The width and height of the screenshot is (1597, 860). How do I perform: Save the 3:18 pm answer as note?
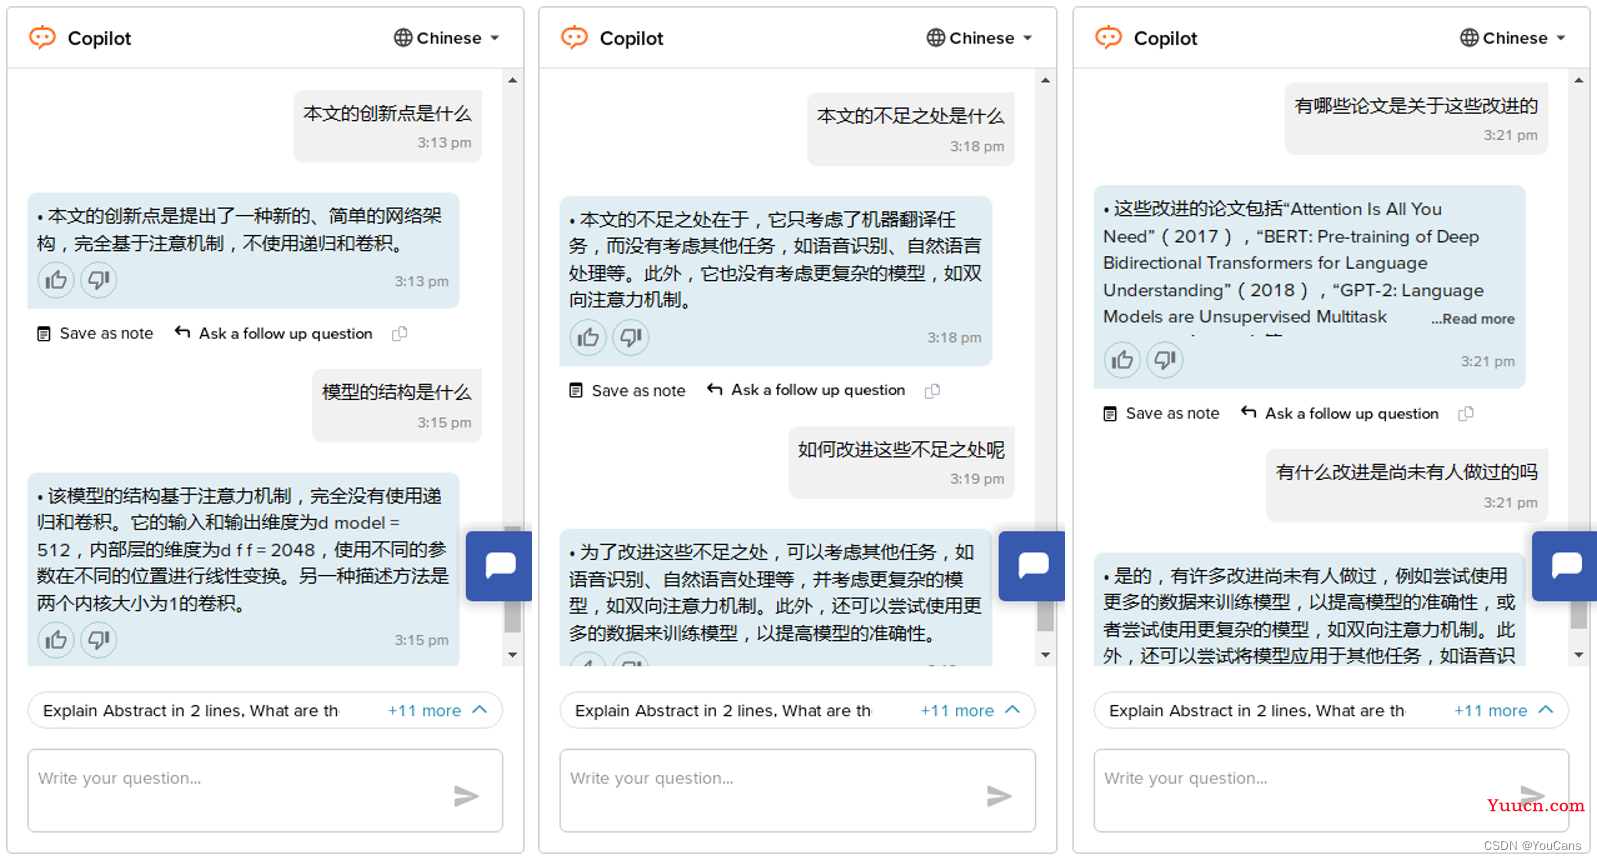627,391
